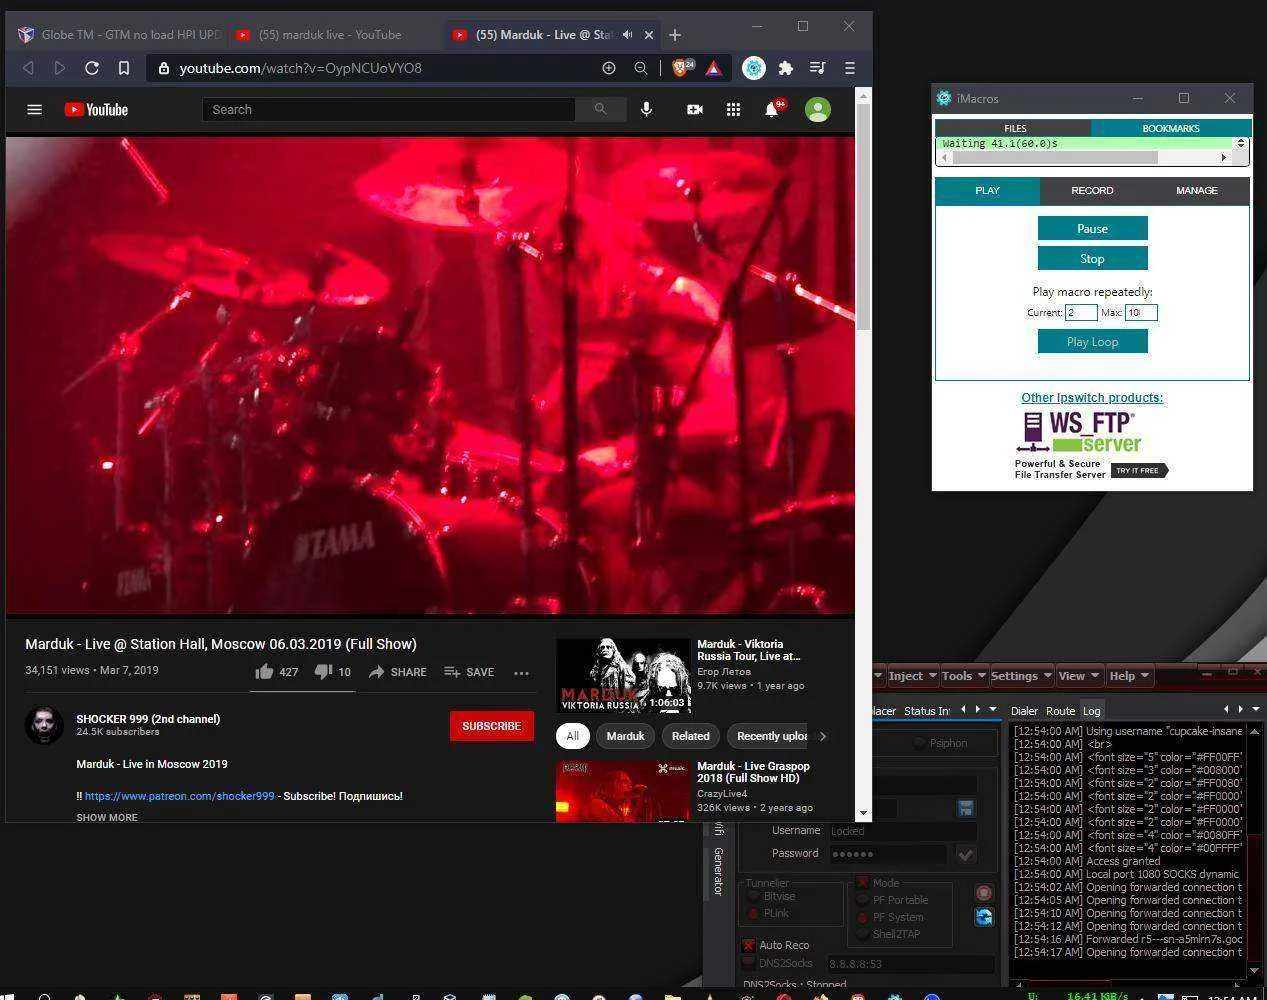Image resolution: width=1267 pixels, height=1000 pixels.
Task: Open YouTube notifications bell
Action: pos(772,109)
